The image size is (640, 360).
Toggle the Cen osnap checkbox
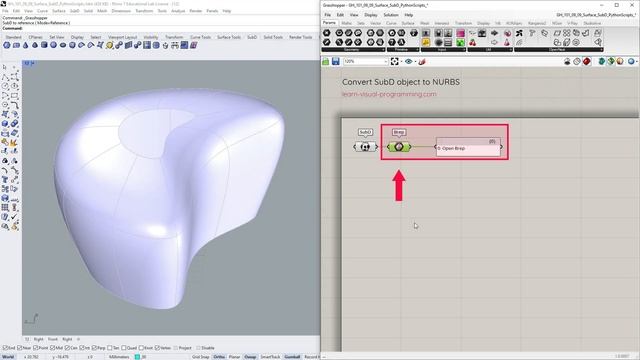67,348
